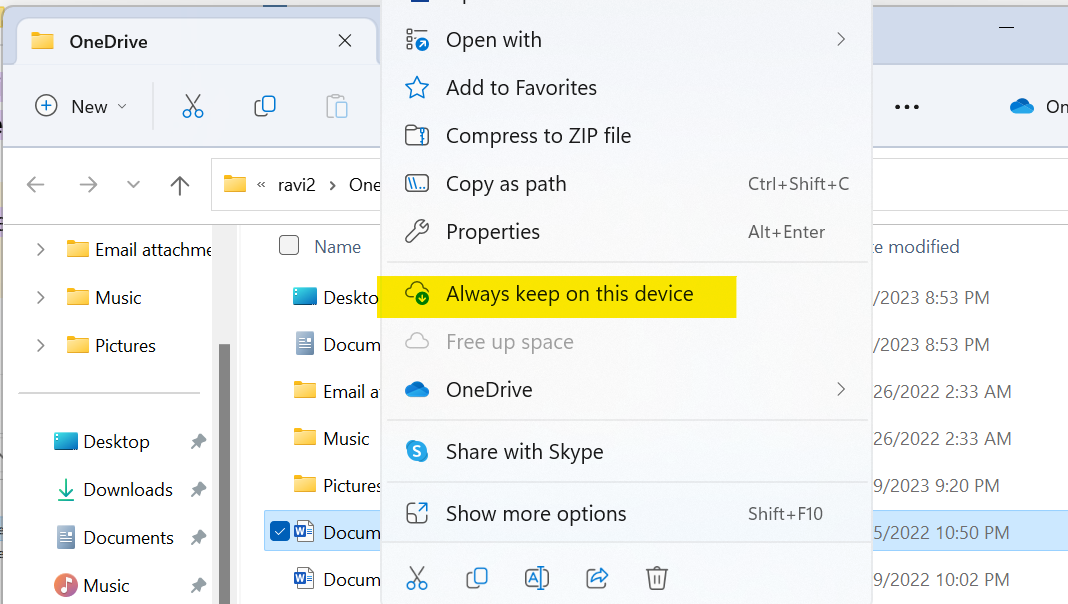Viewport: 1068px width, 604px height.
Task: Choose Share with Skype
Action: 627,451
